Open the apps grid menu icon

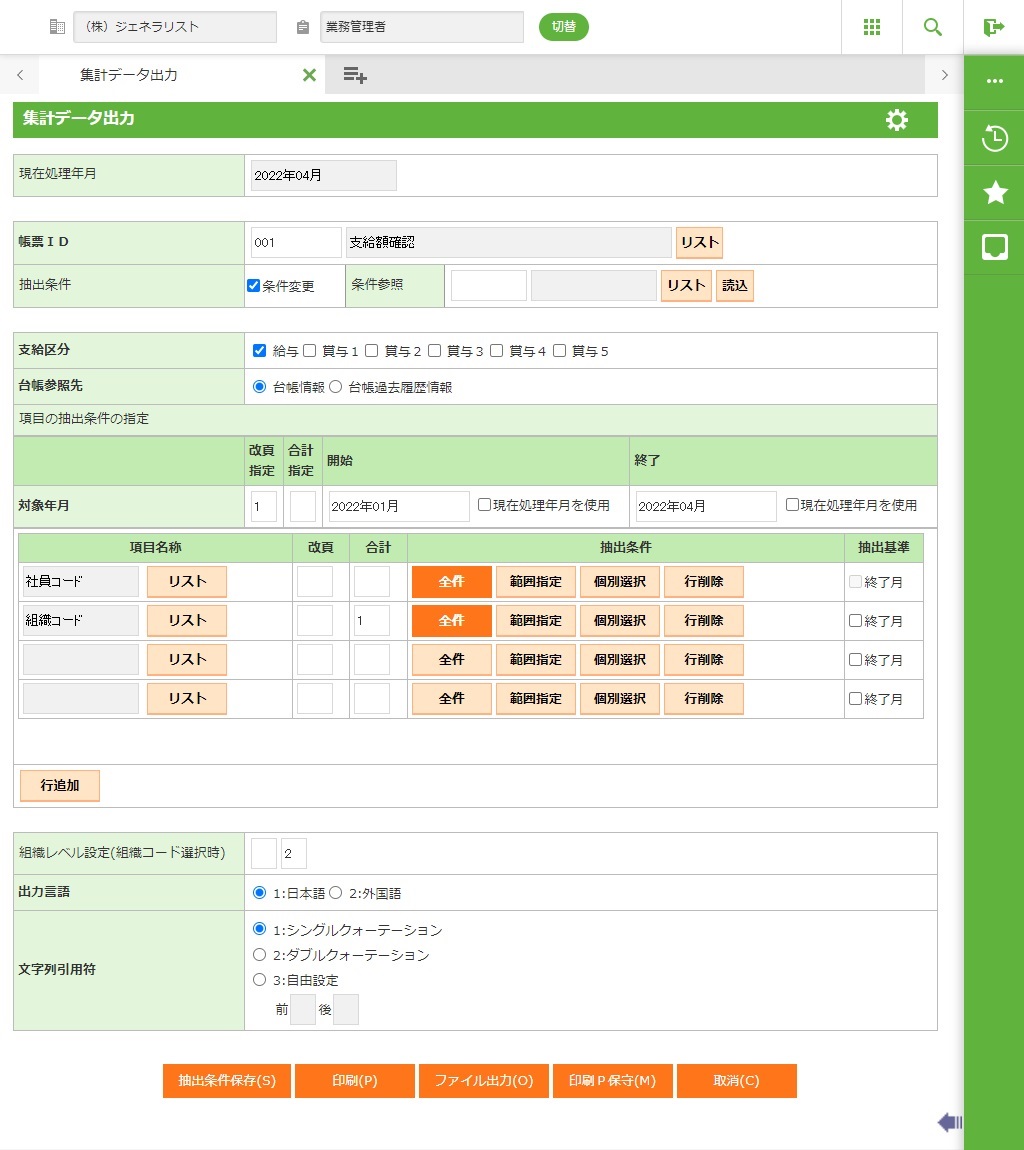coord(871,27)
